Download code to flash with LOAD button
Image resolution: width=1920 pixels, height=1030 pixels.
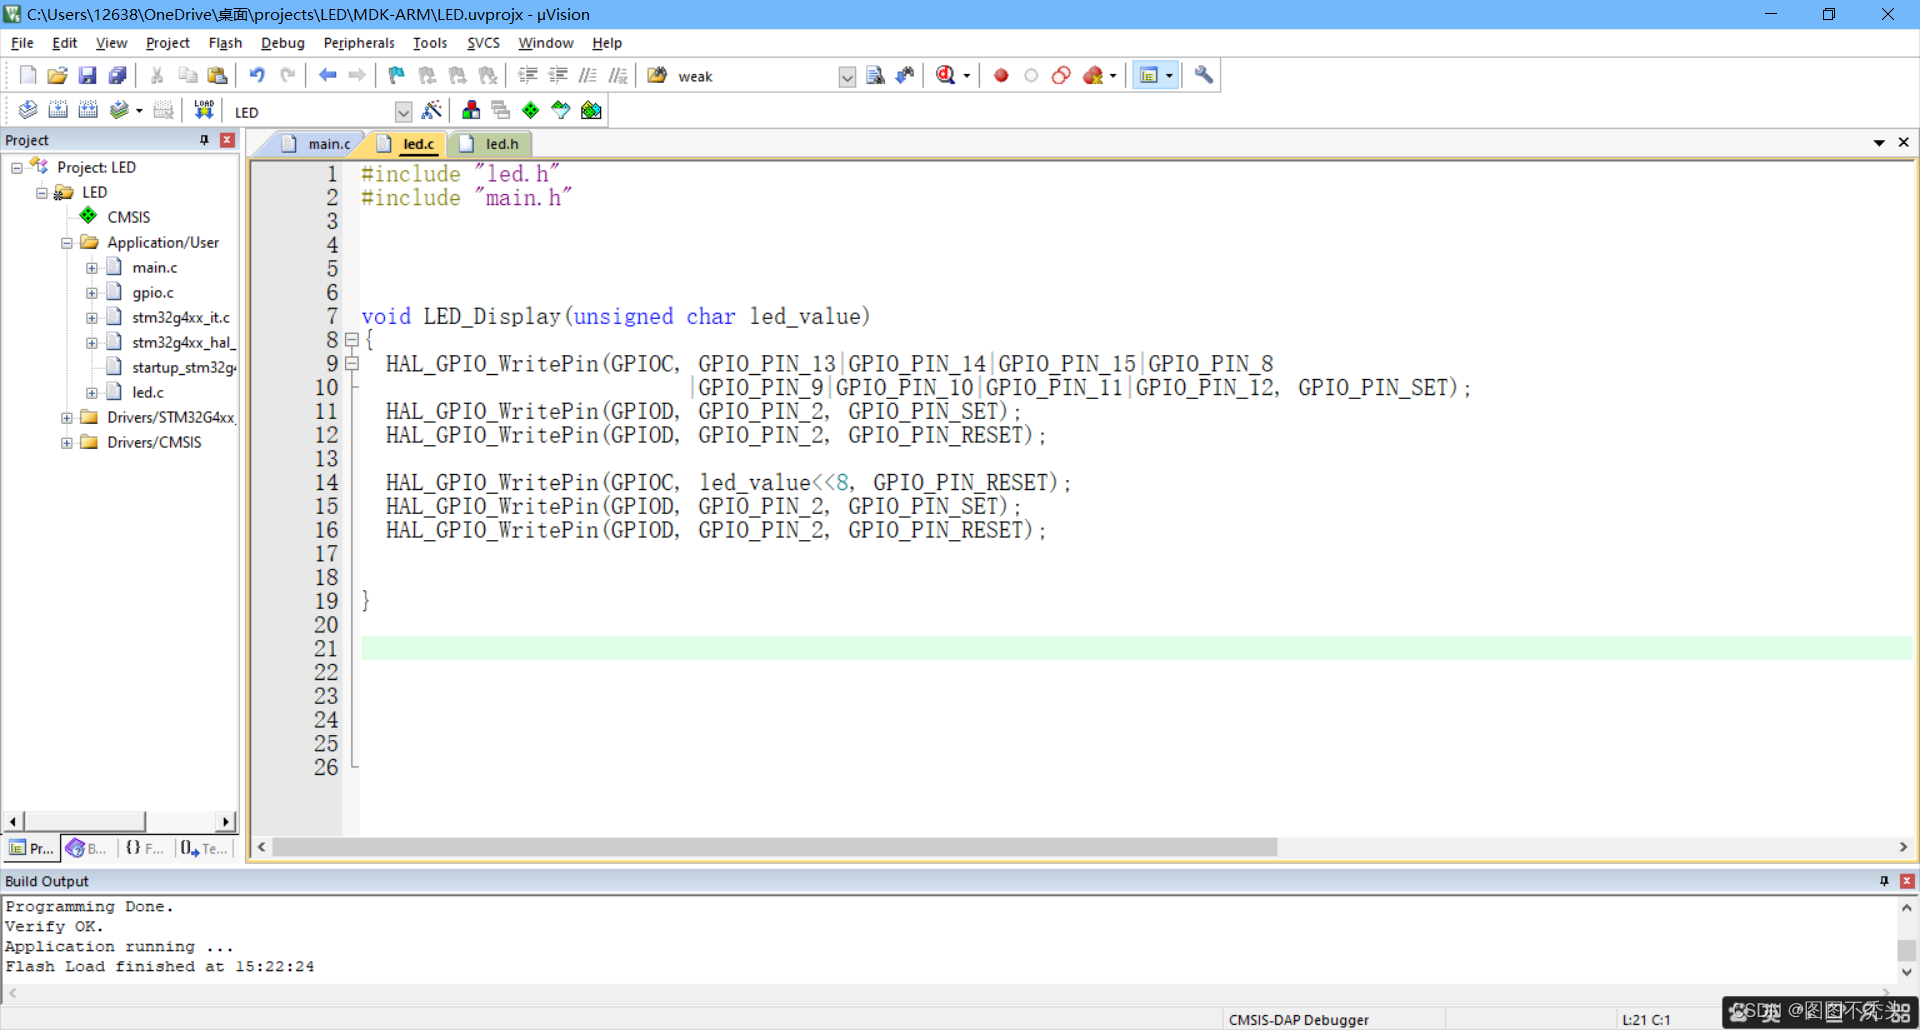point(203,110)
